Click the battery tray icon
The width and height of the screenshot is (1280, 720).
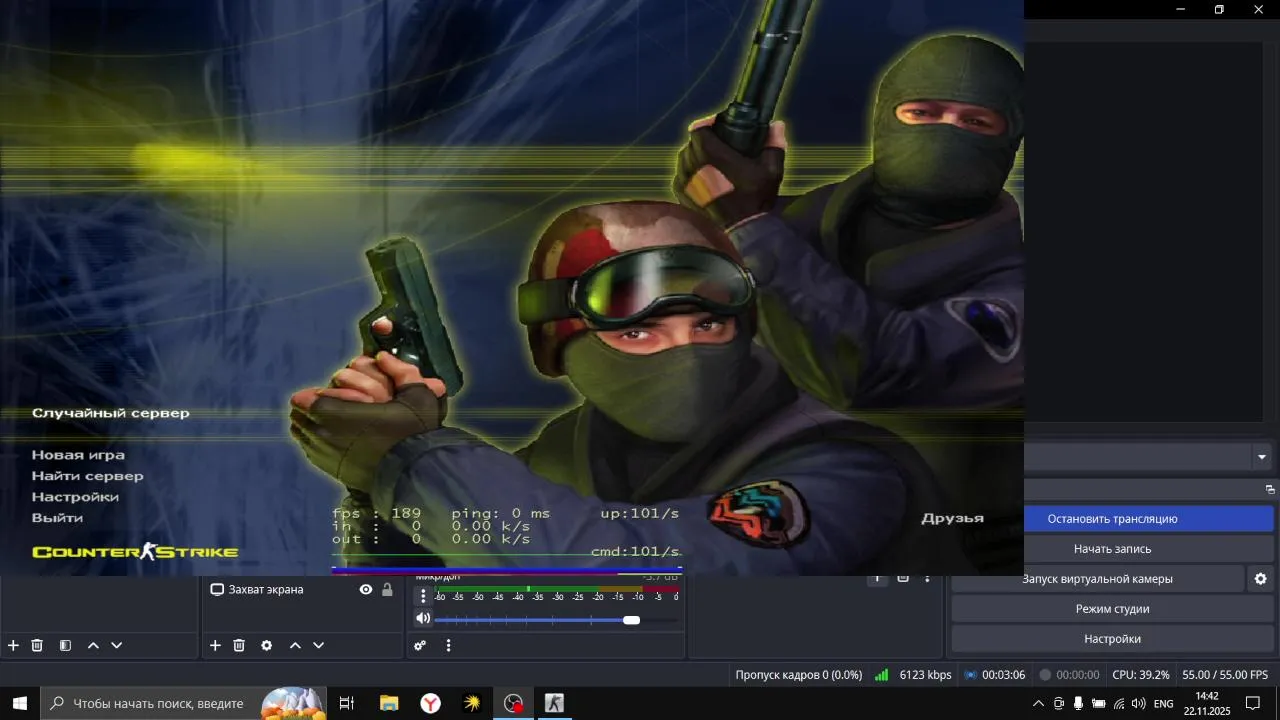pyautogui.click(x=1098, y=704)
